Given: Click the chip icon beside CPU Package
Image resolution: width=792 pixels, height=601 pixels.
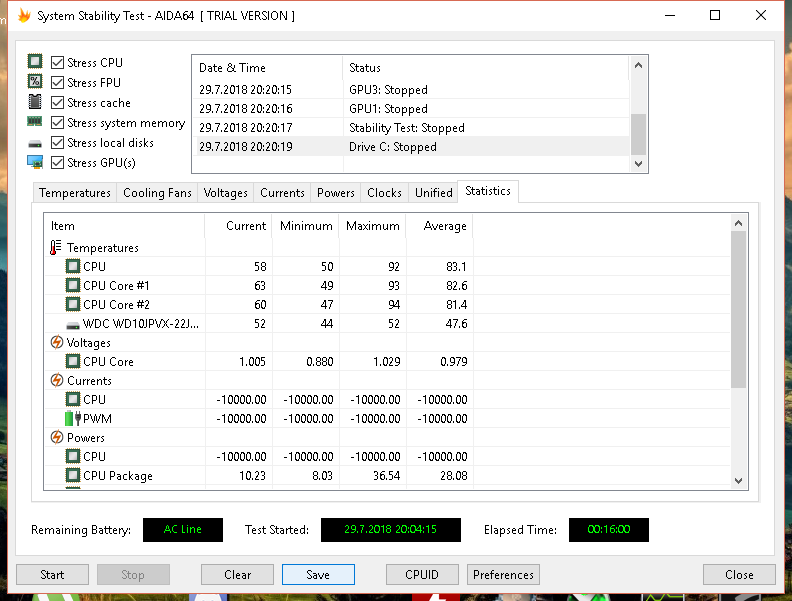Looking at the screenshot, I should point(73,476).
